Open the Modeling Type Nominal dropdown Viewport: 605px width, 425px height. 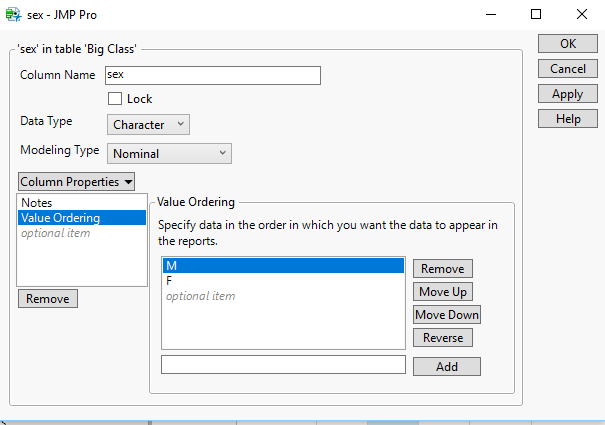click(x=169, y=154)
